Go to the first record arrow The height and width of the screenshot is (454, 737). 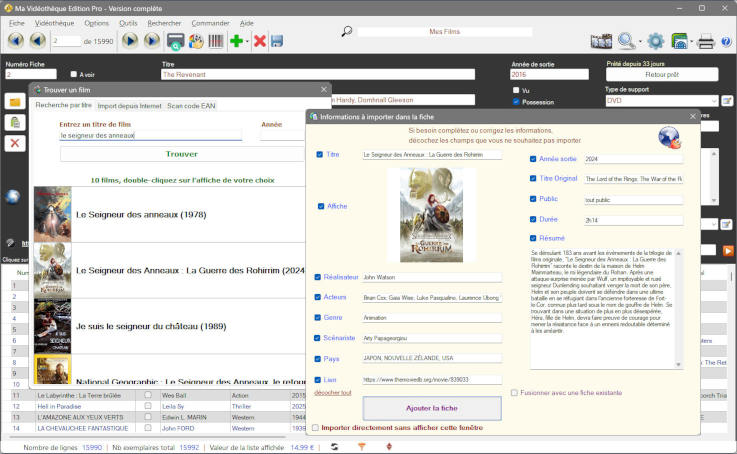point(16,41)
